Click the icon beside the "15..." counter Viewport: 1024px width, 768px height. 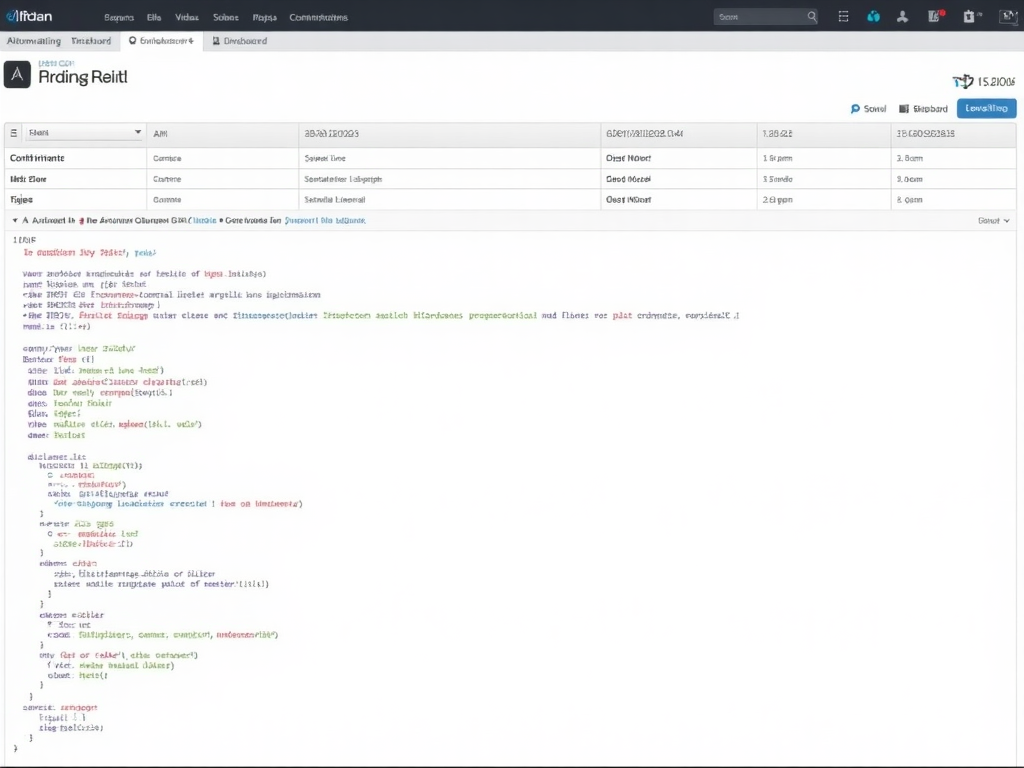pos(963,82)
